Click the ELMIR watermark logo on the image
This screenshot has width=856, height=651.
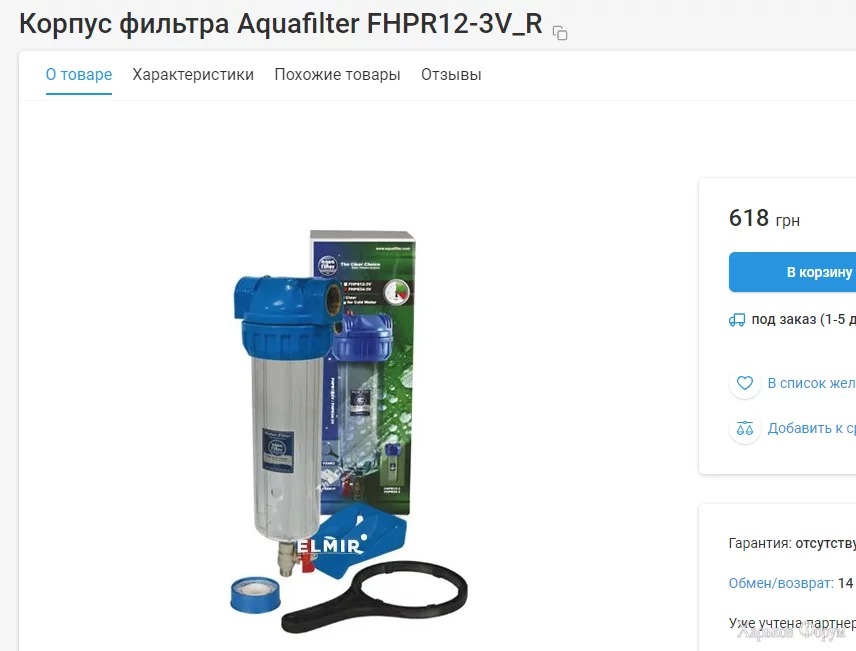coord(332,545)
